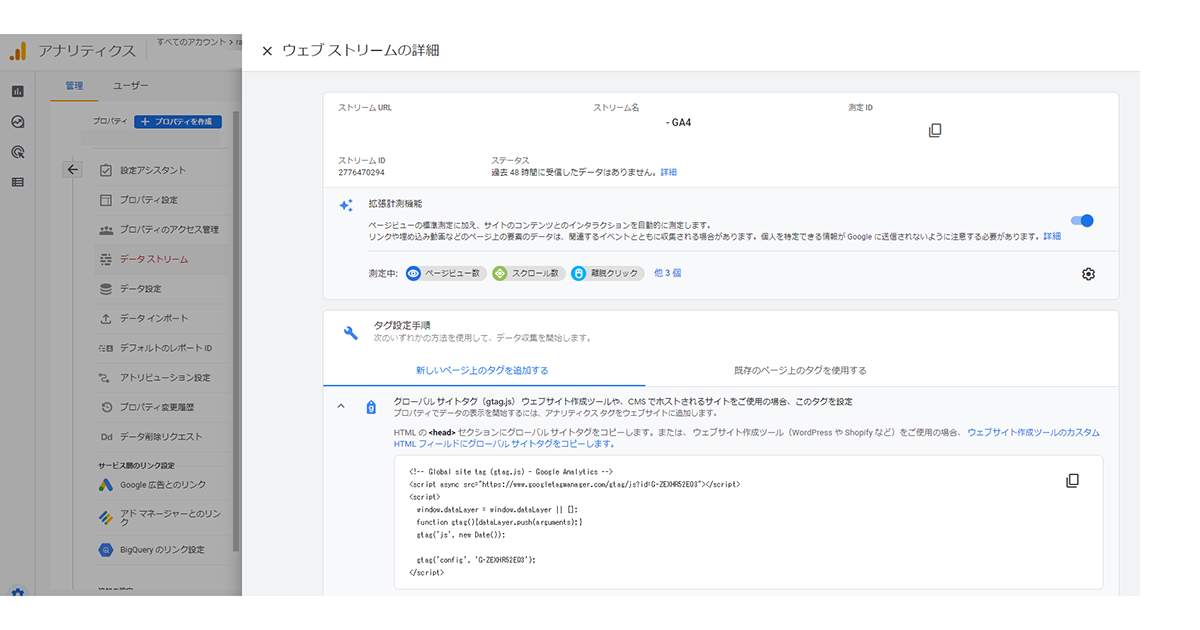This screenshot has height=630, width=1200.
Task: Open Admin gear icon at bottom left
Action: pyautogui.click(x=17, y=591)
